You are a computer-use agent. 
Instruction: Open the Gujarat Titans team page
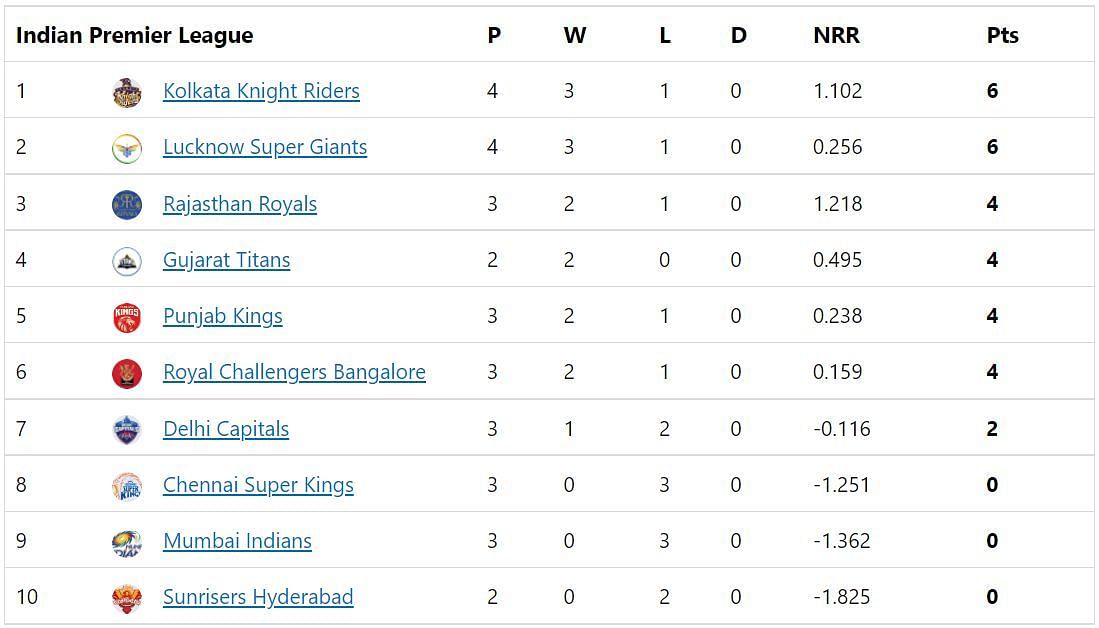tap(226, 260)
